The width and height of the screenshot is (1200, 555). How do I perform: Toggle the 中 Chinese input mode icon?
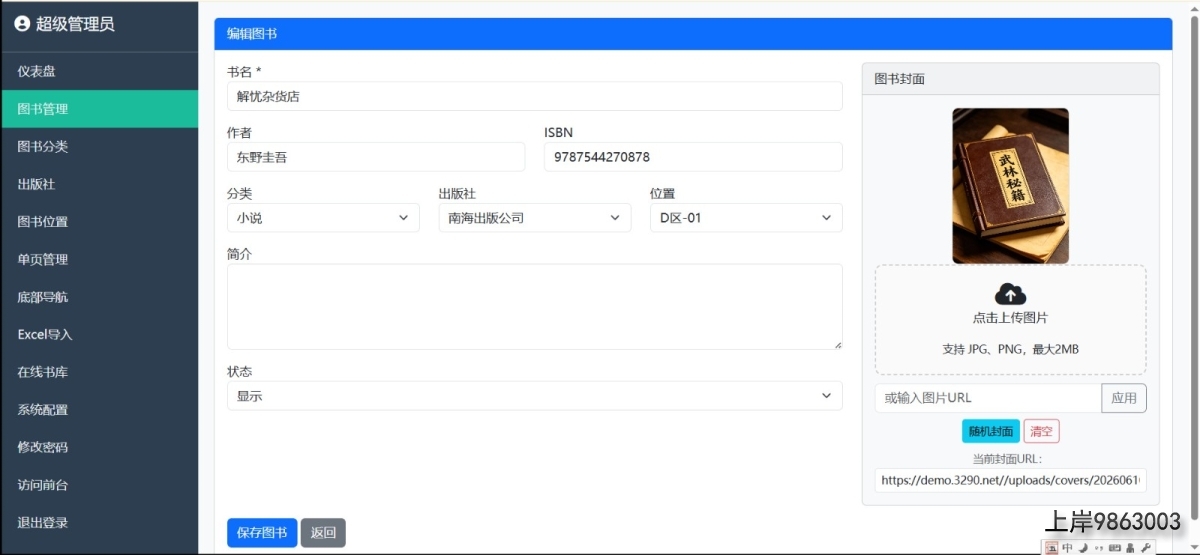pyautogui.click(x=1067, y=548)
